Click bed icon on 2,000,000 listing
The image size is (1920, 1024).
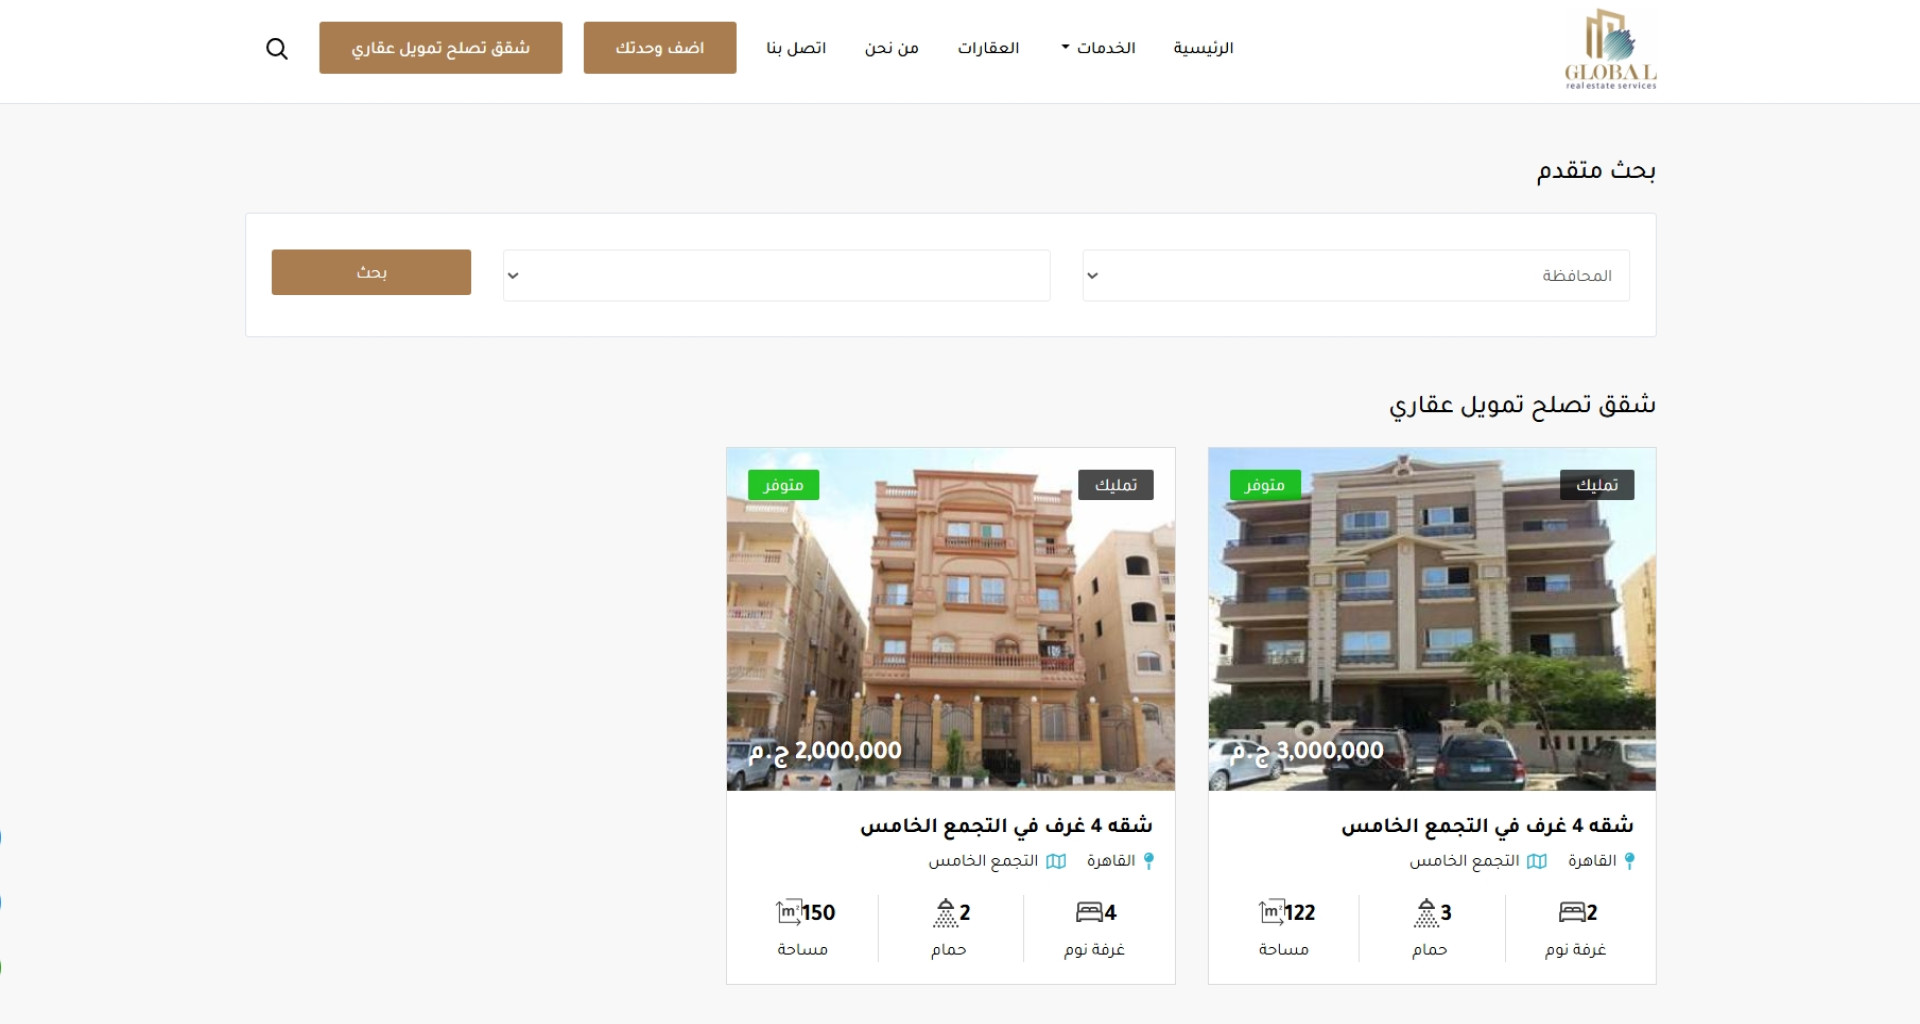pos(1089,912)
